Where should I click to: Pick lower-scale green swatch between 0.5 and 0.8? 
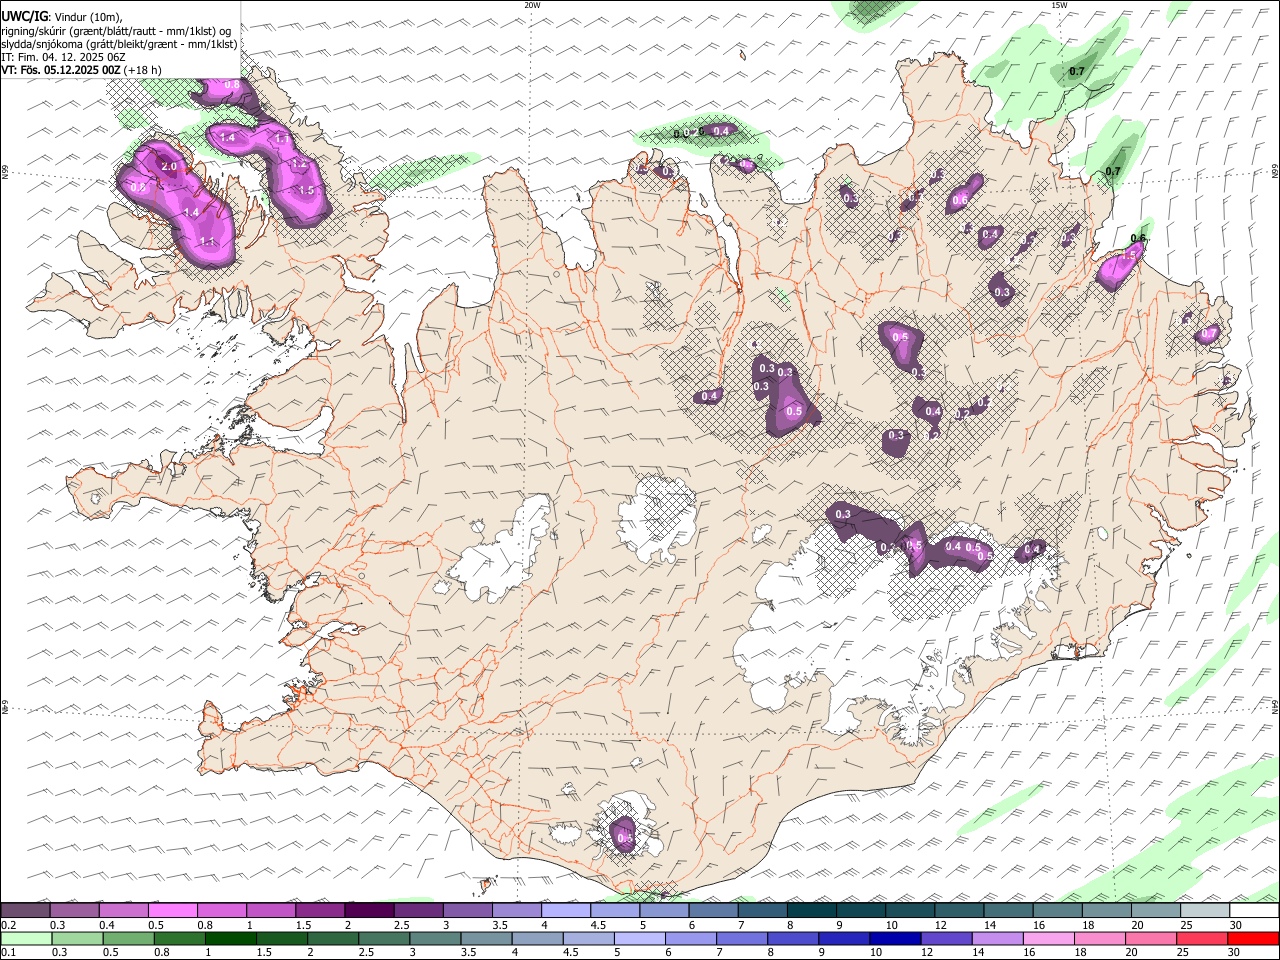127,938
